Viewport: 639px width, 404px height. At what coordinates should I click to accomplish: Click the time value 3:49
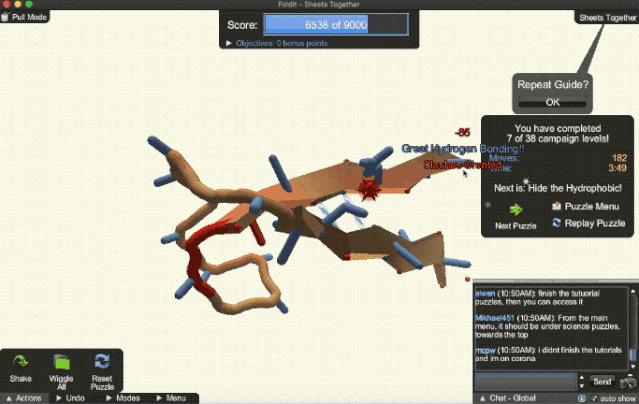[x=617, y=168]
